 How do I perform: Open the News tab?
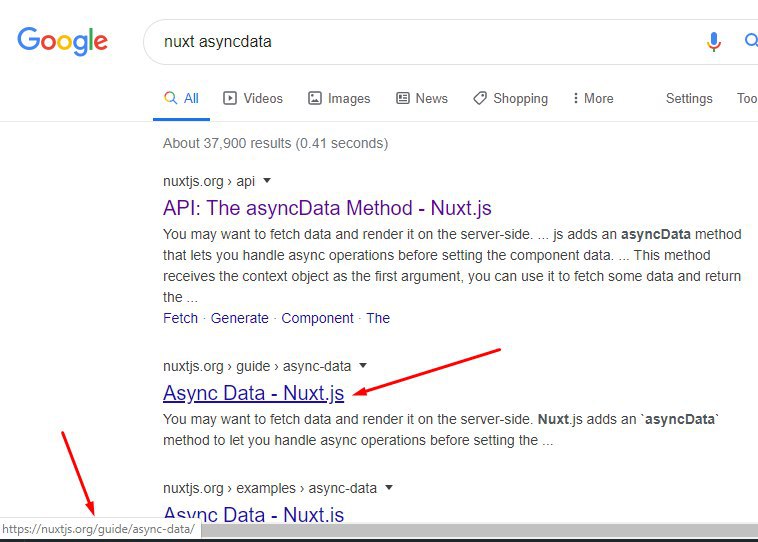coord(422,99)
